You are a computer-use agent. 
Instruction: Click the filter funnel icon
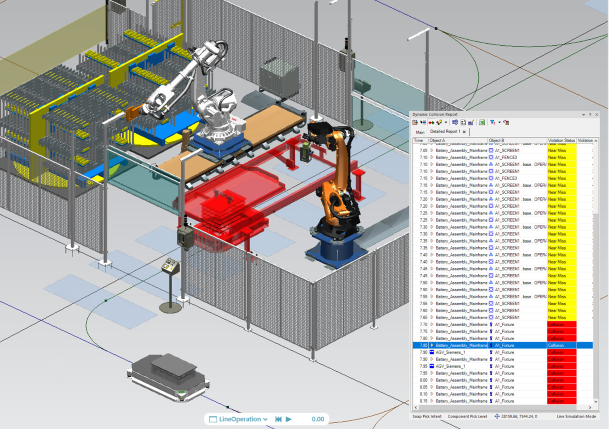[493, 122]
